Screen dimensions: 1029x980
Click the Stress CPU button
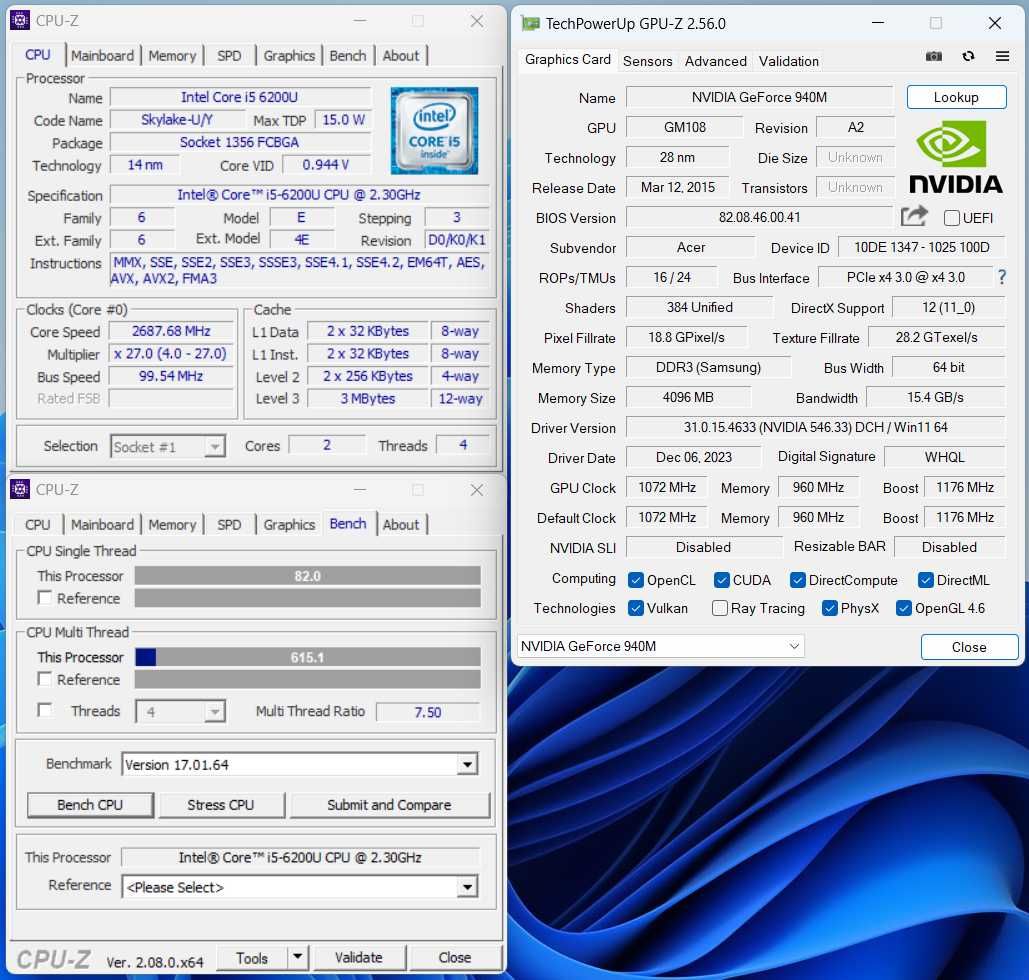[x=220, y=805]
